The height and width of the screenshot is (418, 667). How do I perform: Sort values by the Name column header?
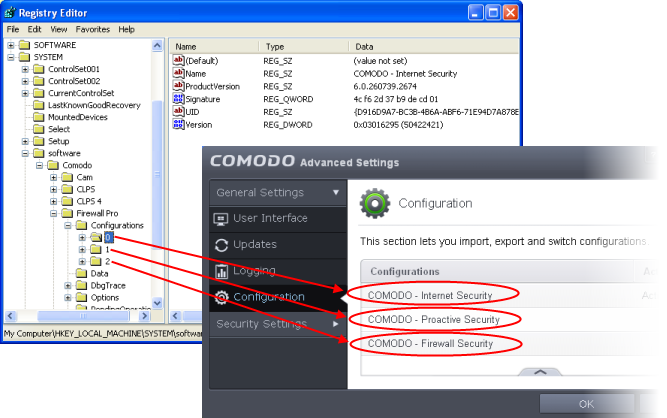(214, 46)
